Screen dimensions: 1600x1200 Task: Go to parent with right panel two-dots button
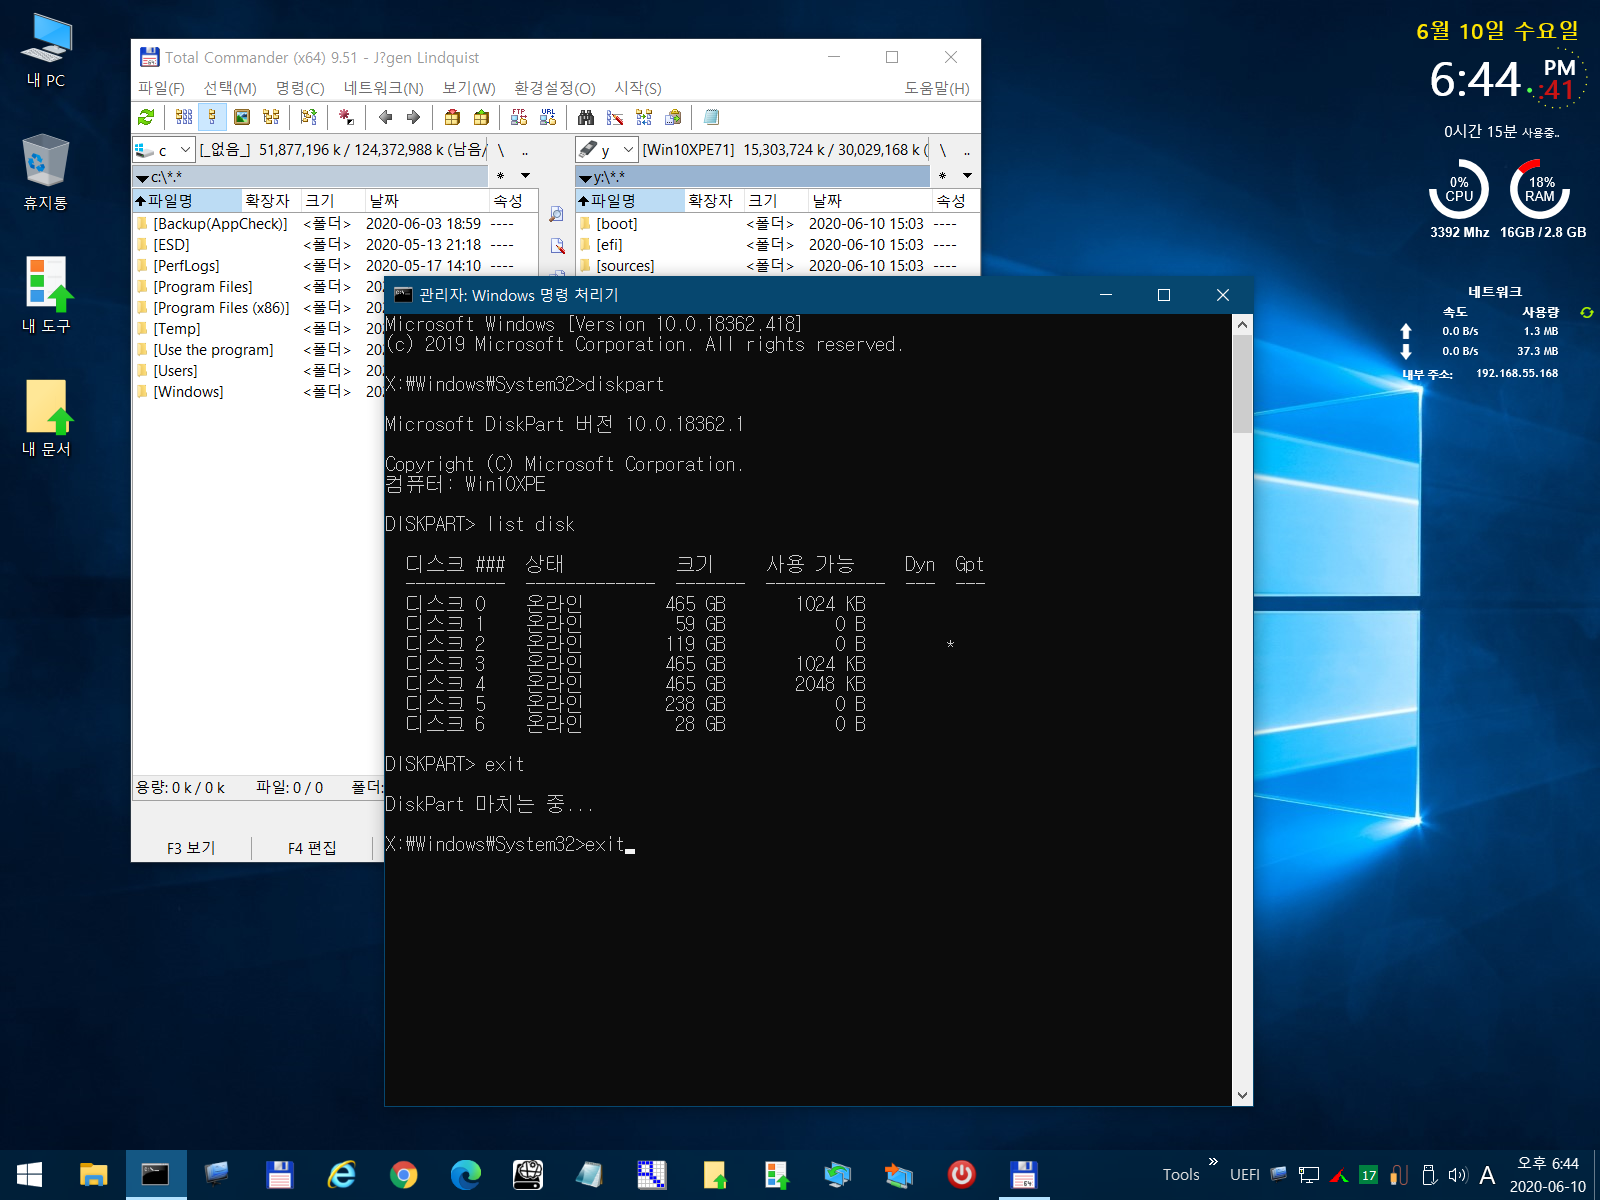[x=968, y=150]
